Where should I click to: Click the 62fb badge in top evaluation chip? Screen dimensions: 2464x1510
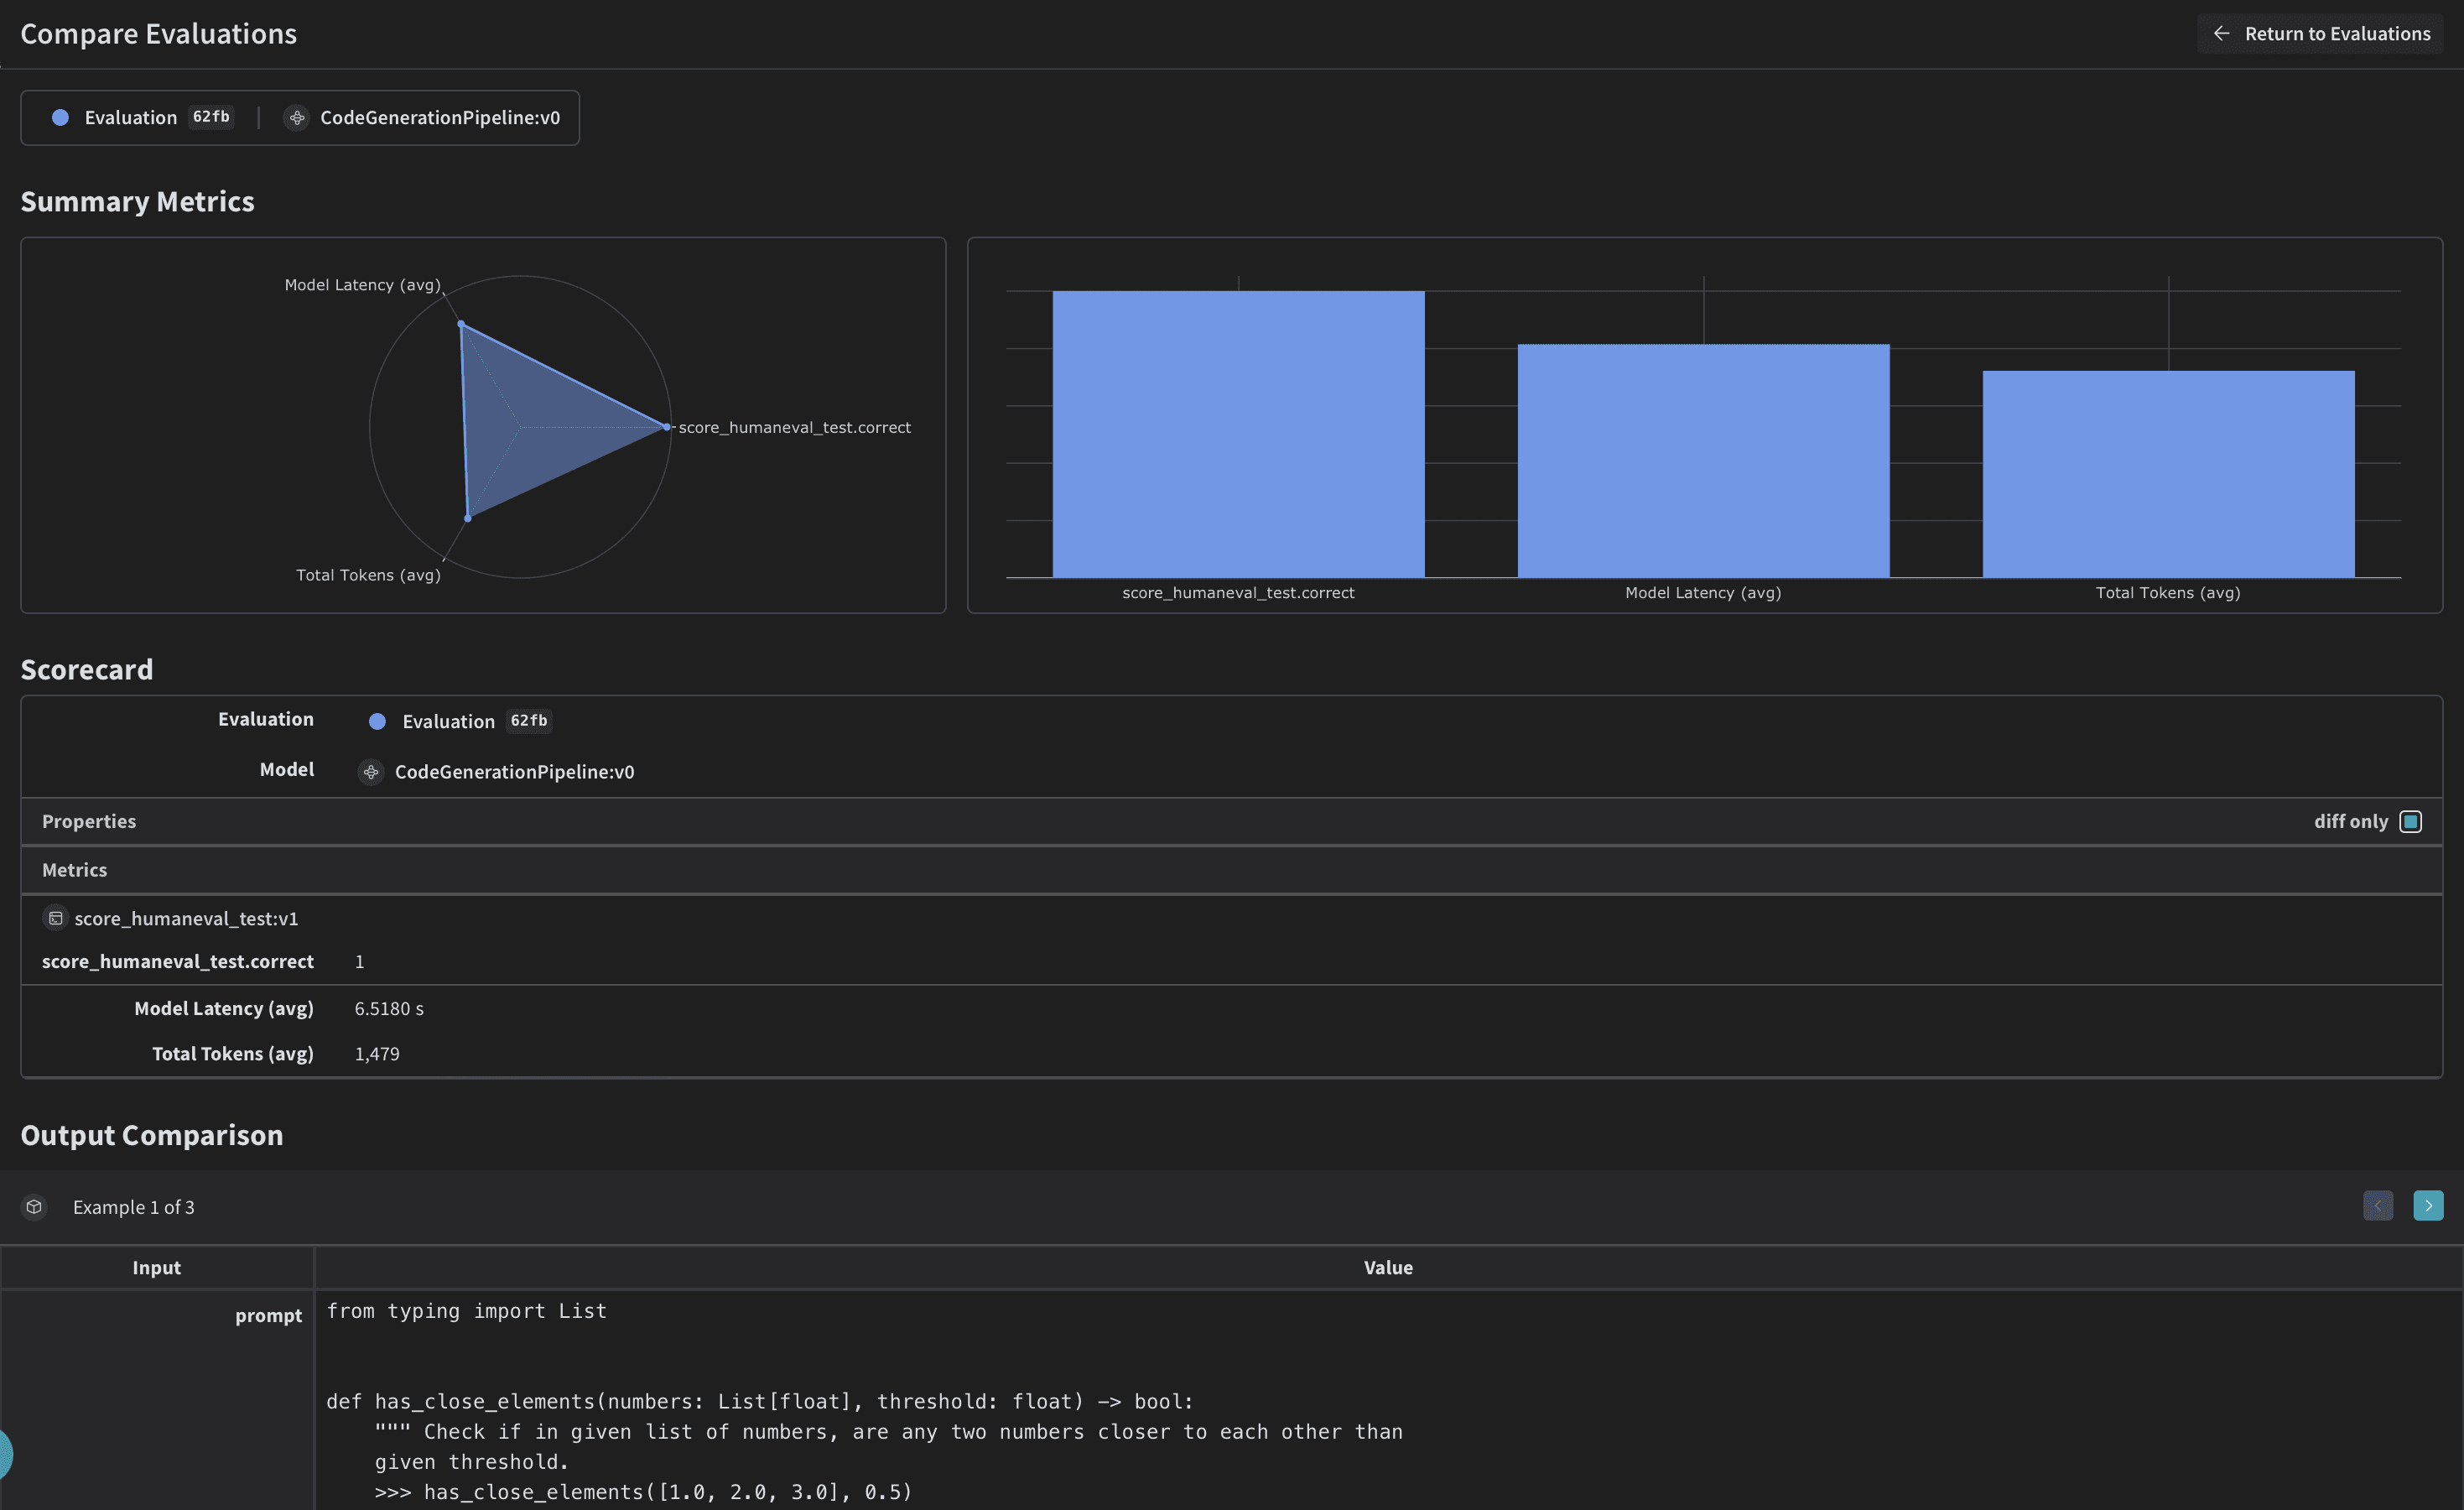pyautogui.click(x=211, y=117)
